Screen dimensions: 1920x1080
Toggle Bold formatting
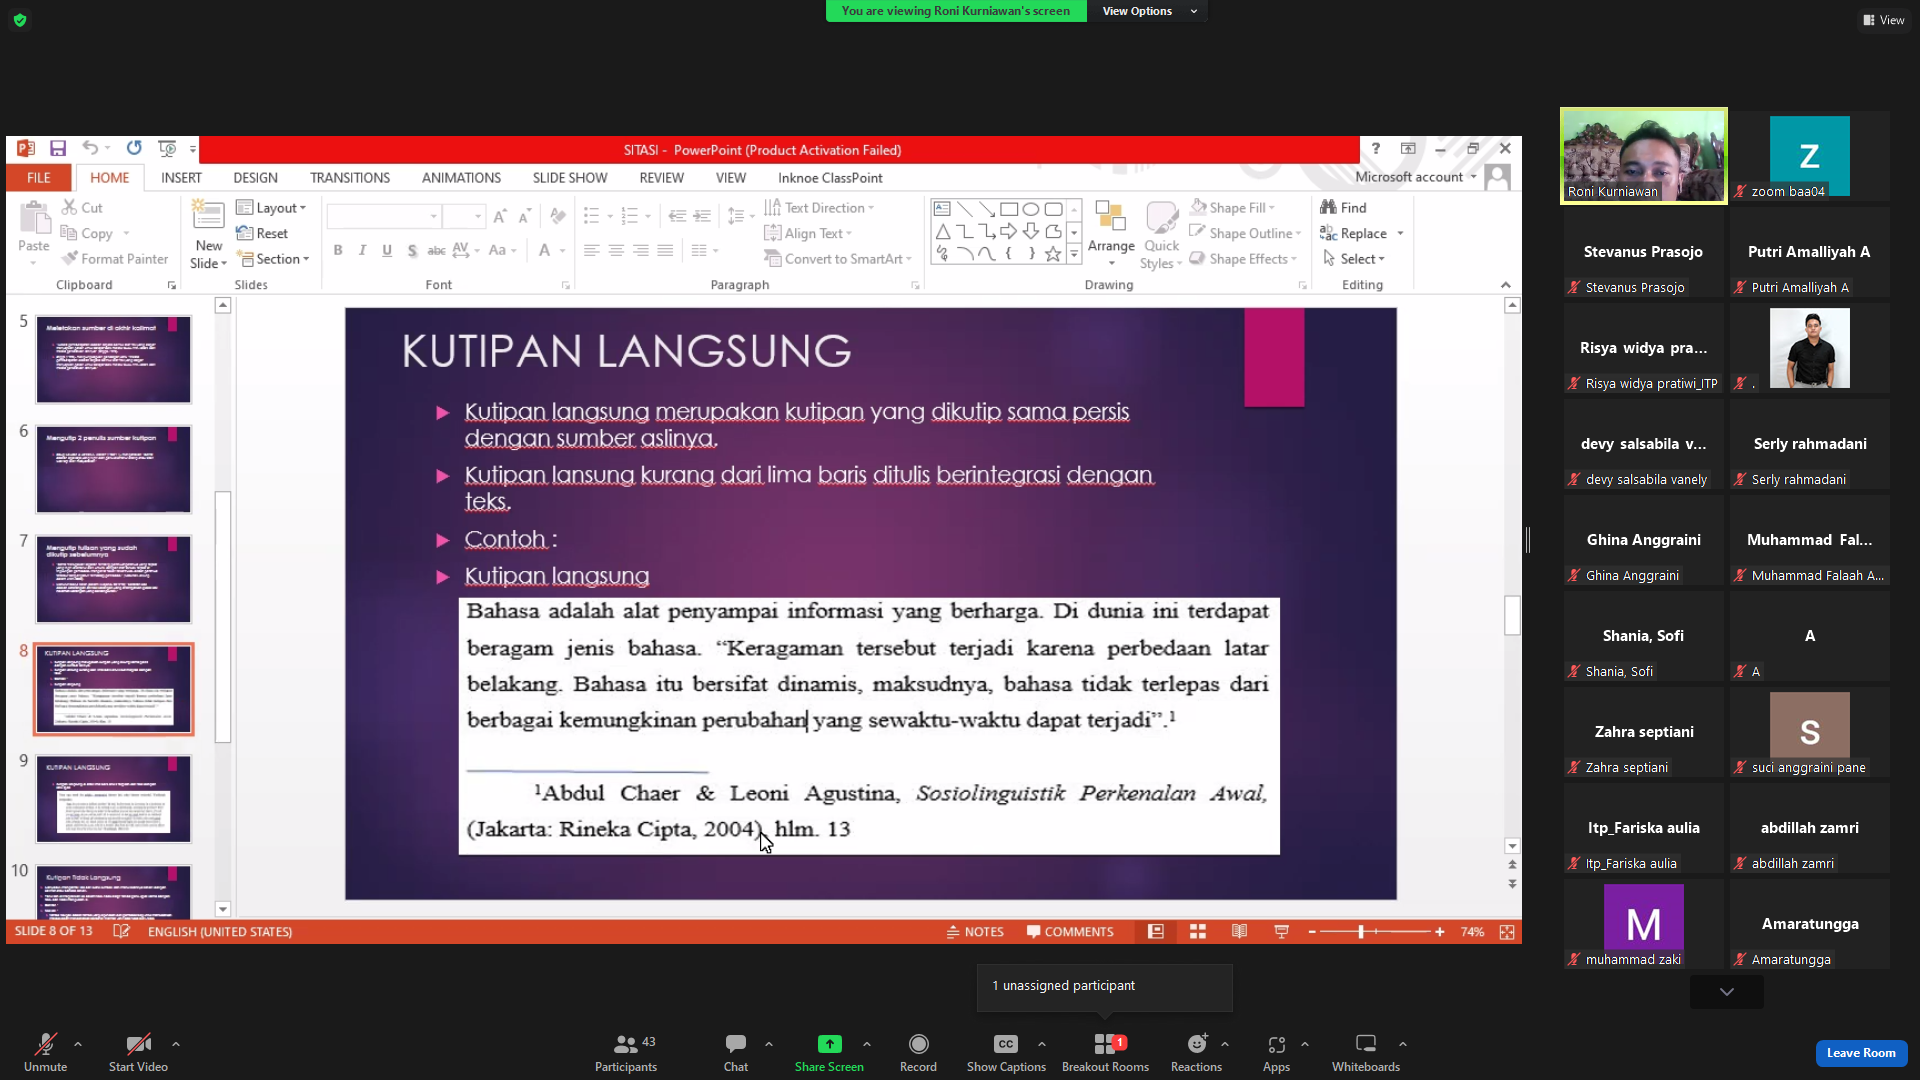[x=338, y=250]
